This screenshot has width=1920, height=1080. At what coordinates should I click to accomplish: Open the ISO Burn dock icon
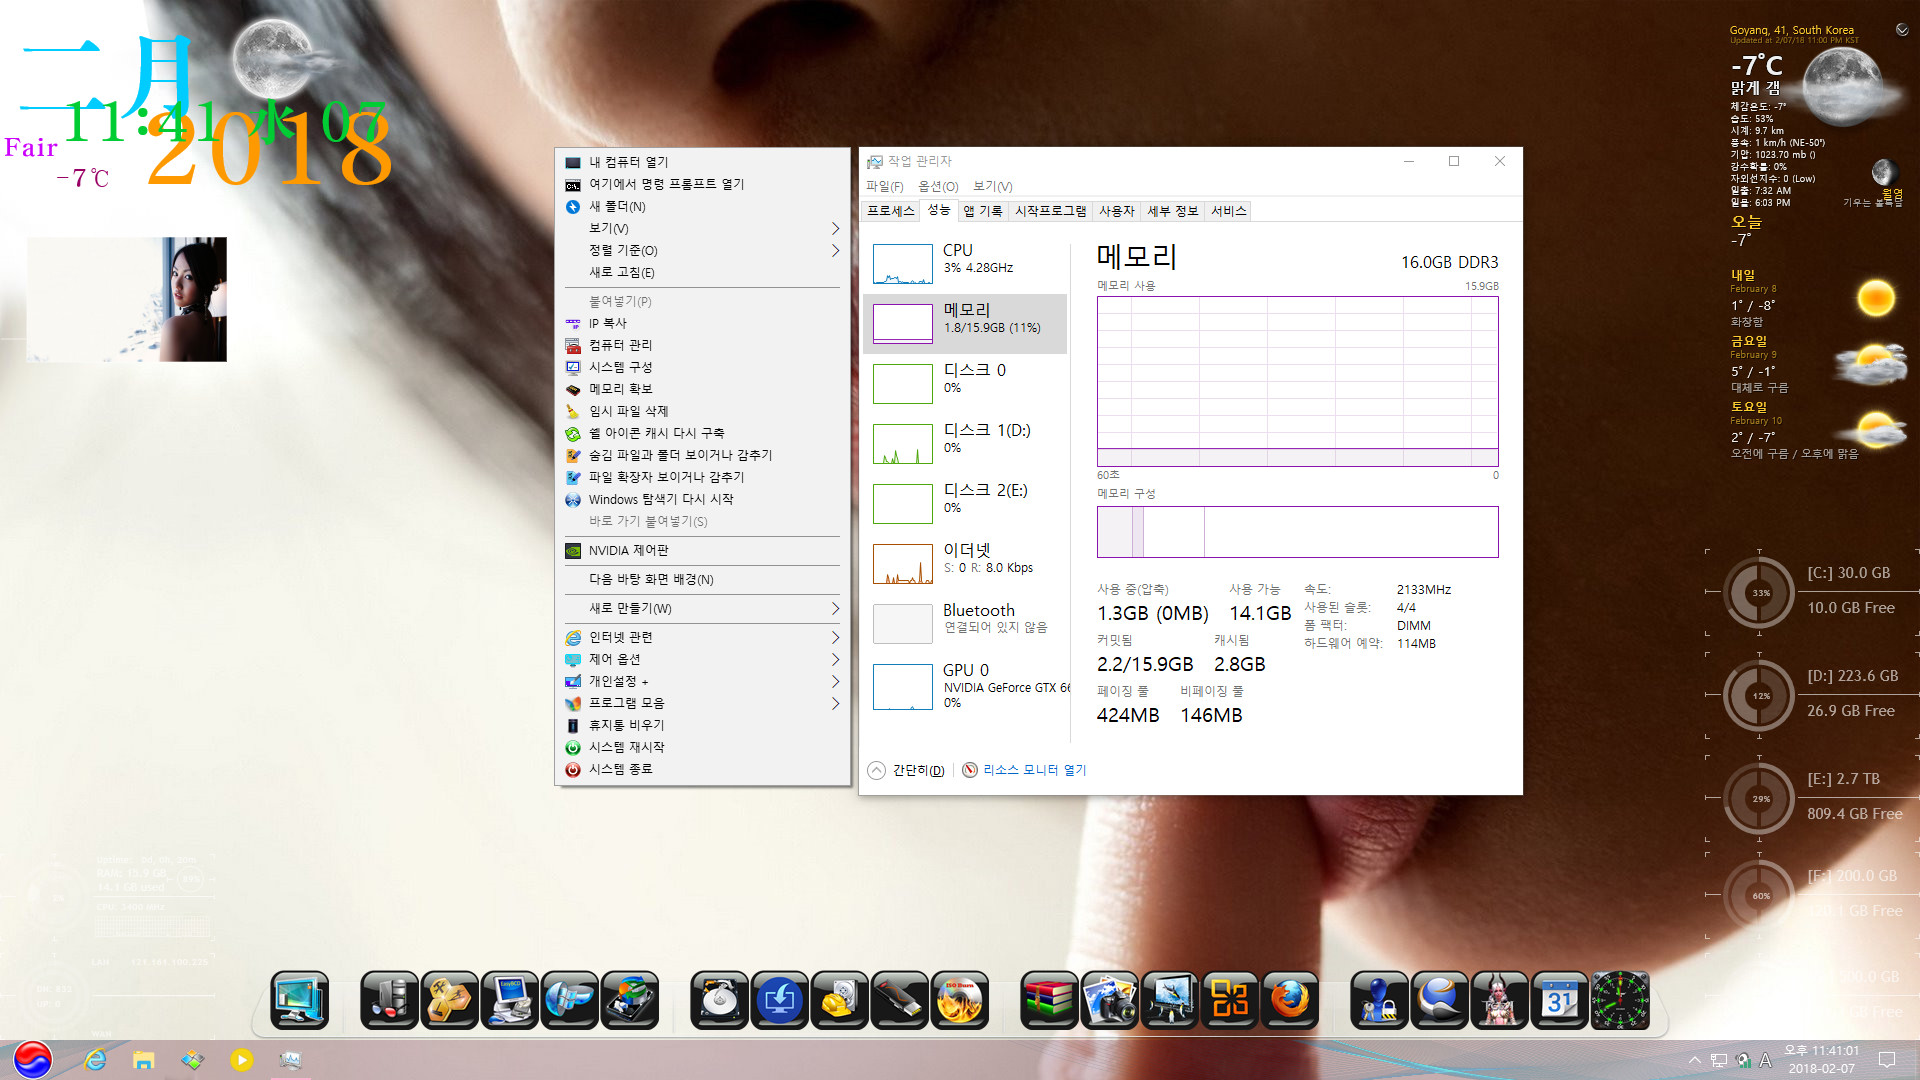[959, 999]
